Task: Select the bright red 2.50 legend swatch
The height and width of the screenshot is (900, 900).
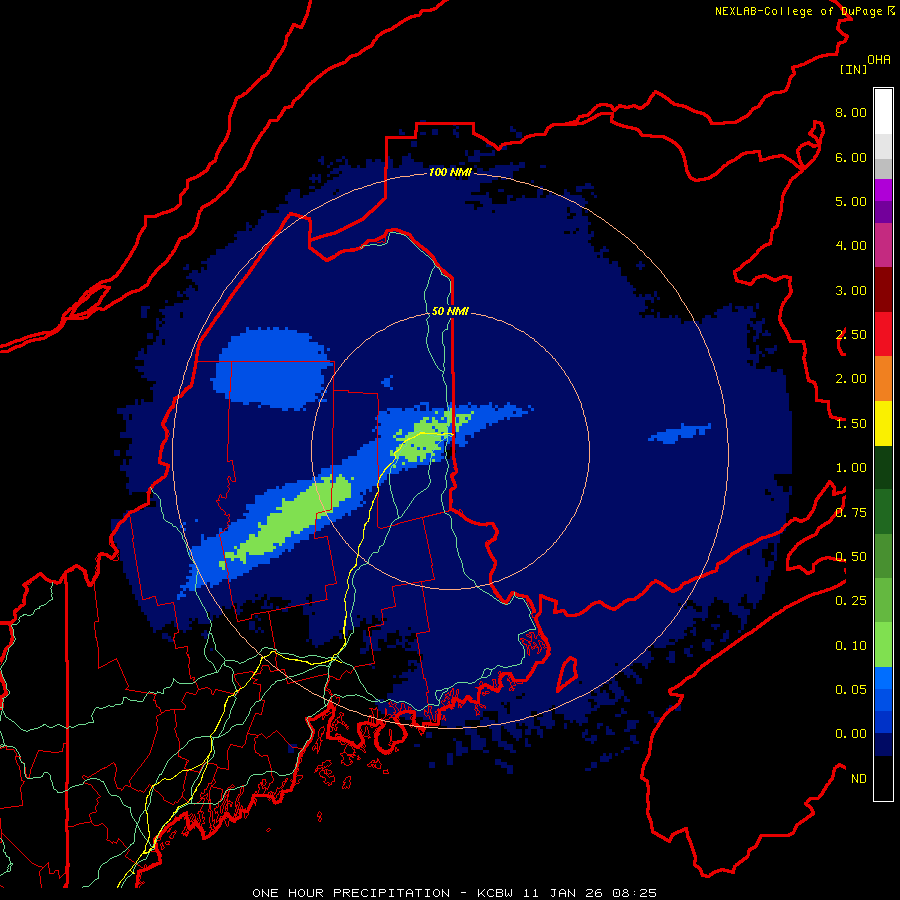Action: (883, 335)
